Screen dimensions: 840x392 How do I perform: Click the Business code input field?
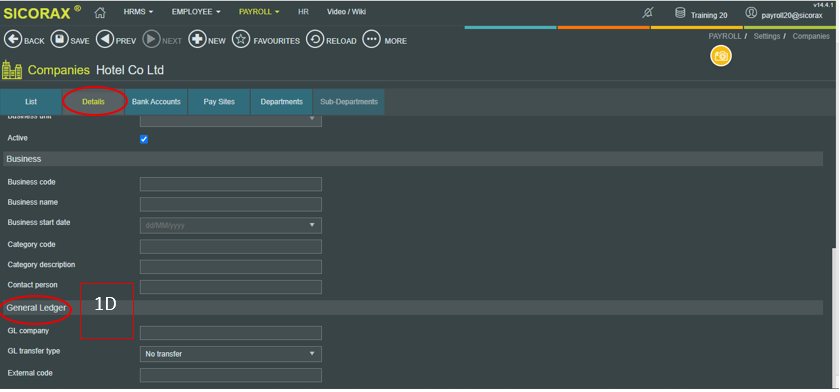point(231,184)
